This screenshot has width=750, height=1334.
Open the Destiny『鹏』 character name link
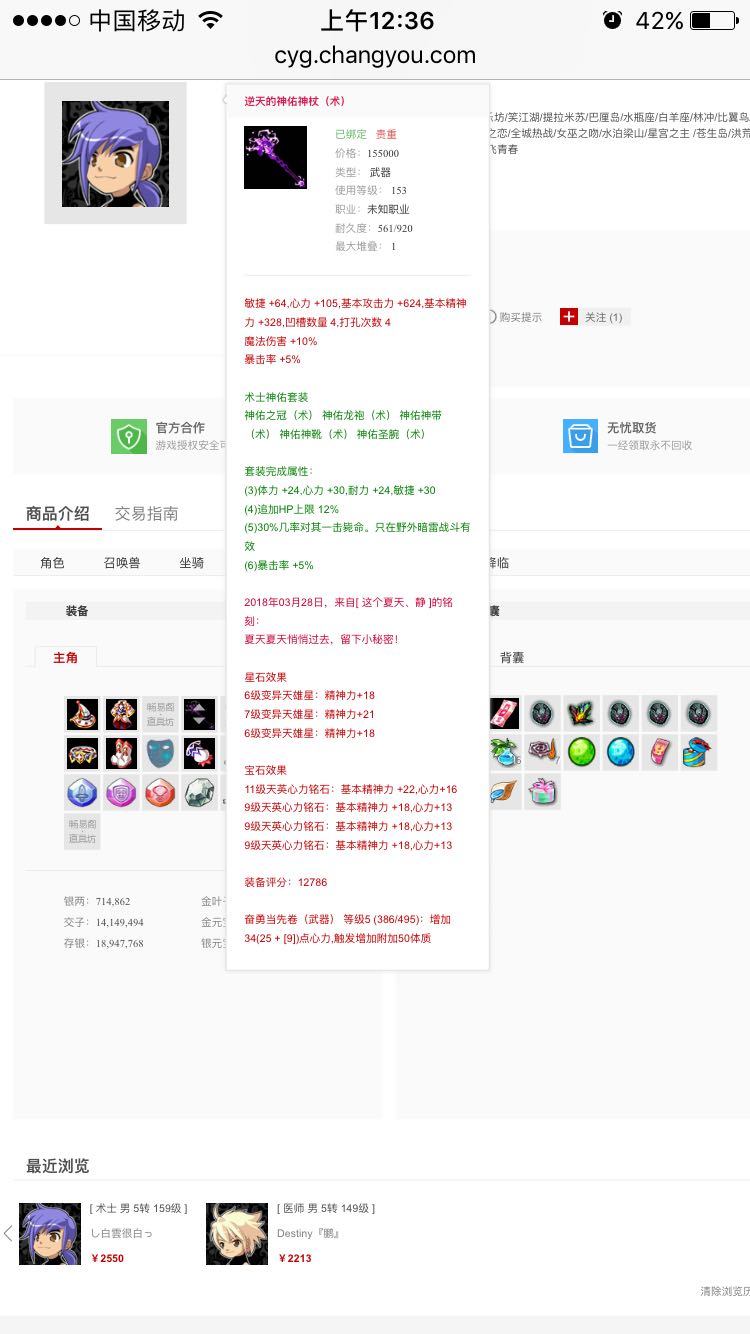click(x=309, y=1233)
